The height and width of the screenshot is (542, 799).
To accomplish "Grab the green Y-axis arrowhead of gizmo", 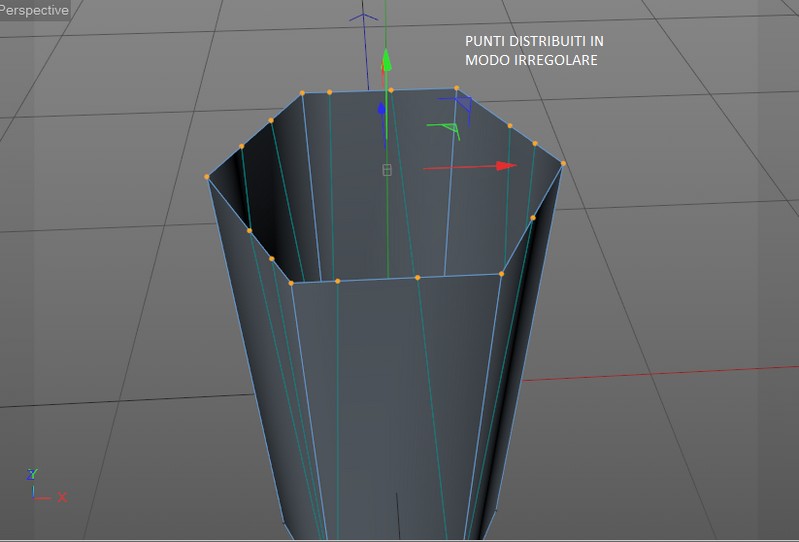I will tap(387, 60).
